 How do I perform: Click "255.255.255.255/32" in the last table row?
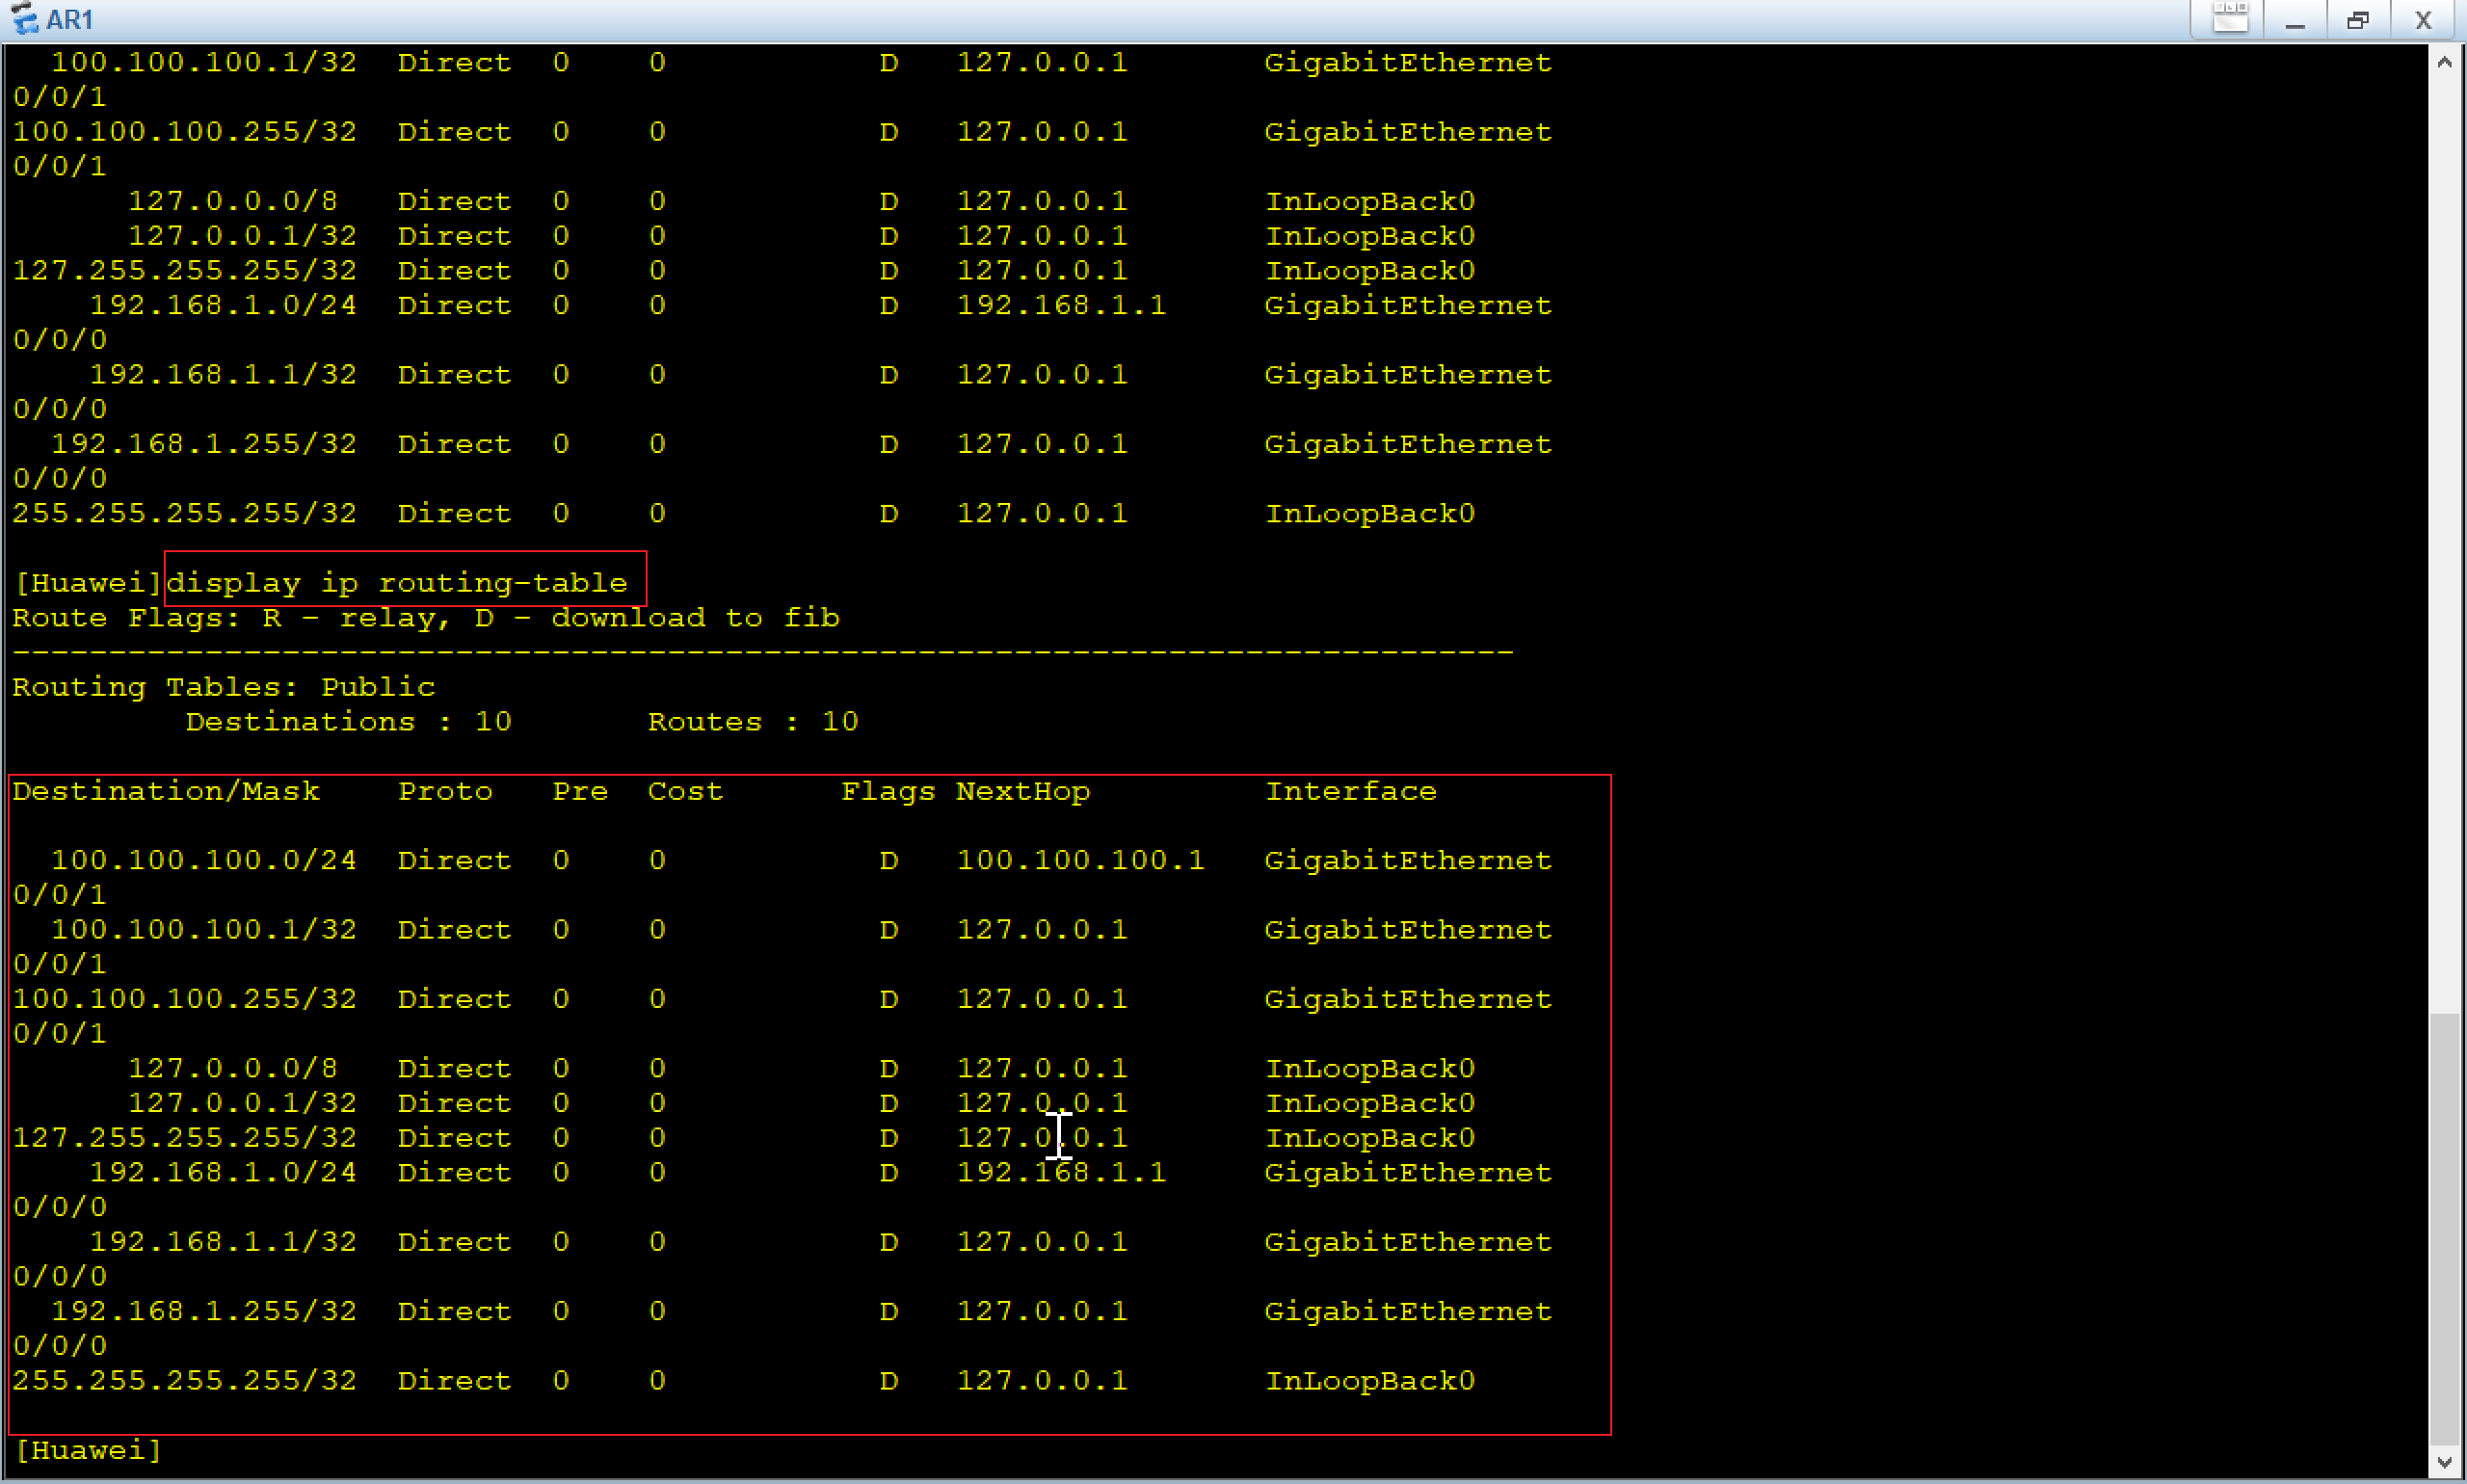coord(185,1379)
